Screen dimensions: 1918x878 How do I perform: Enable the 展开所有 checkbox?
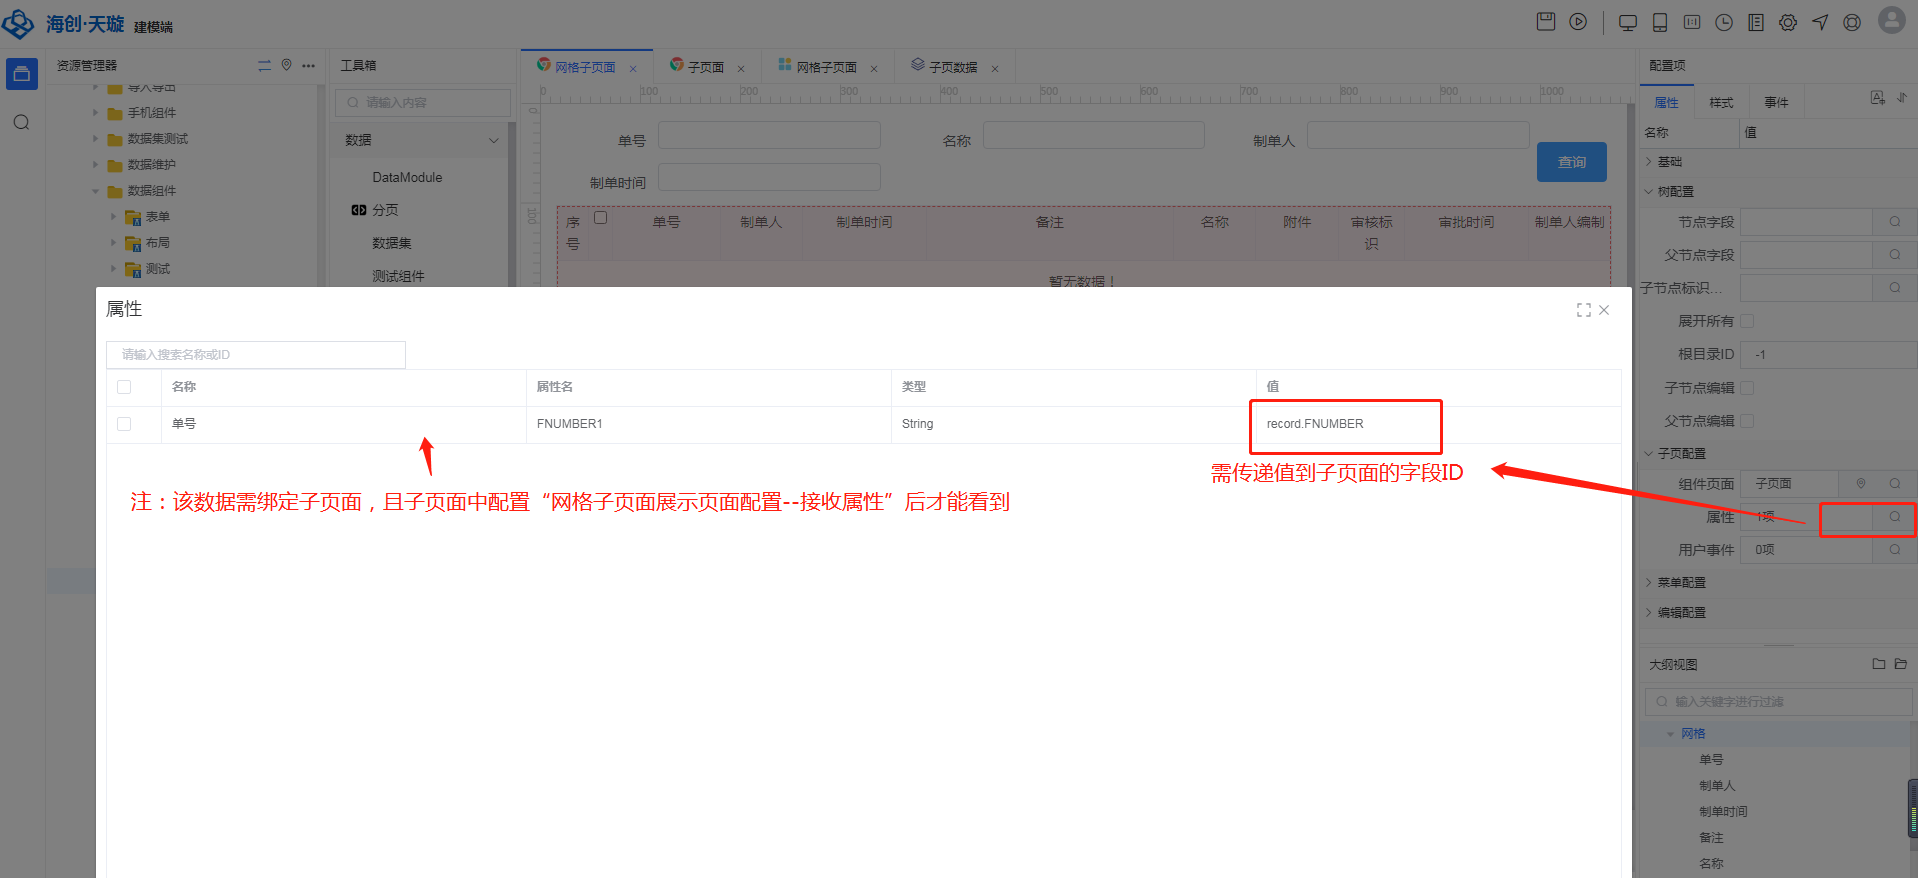pyautogui.click(x=1747, y=321)
